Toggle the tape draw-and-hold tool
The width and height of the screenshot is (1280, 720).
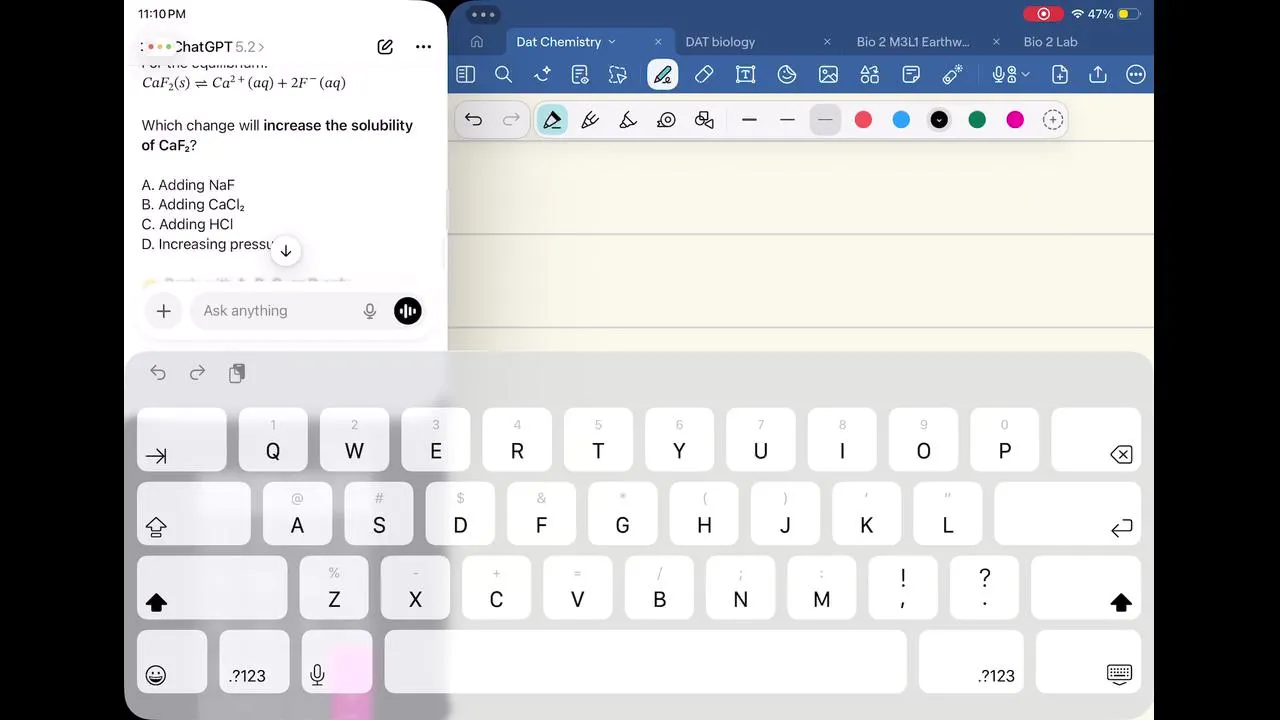[666, 120]
